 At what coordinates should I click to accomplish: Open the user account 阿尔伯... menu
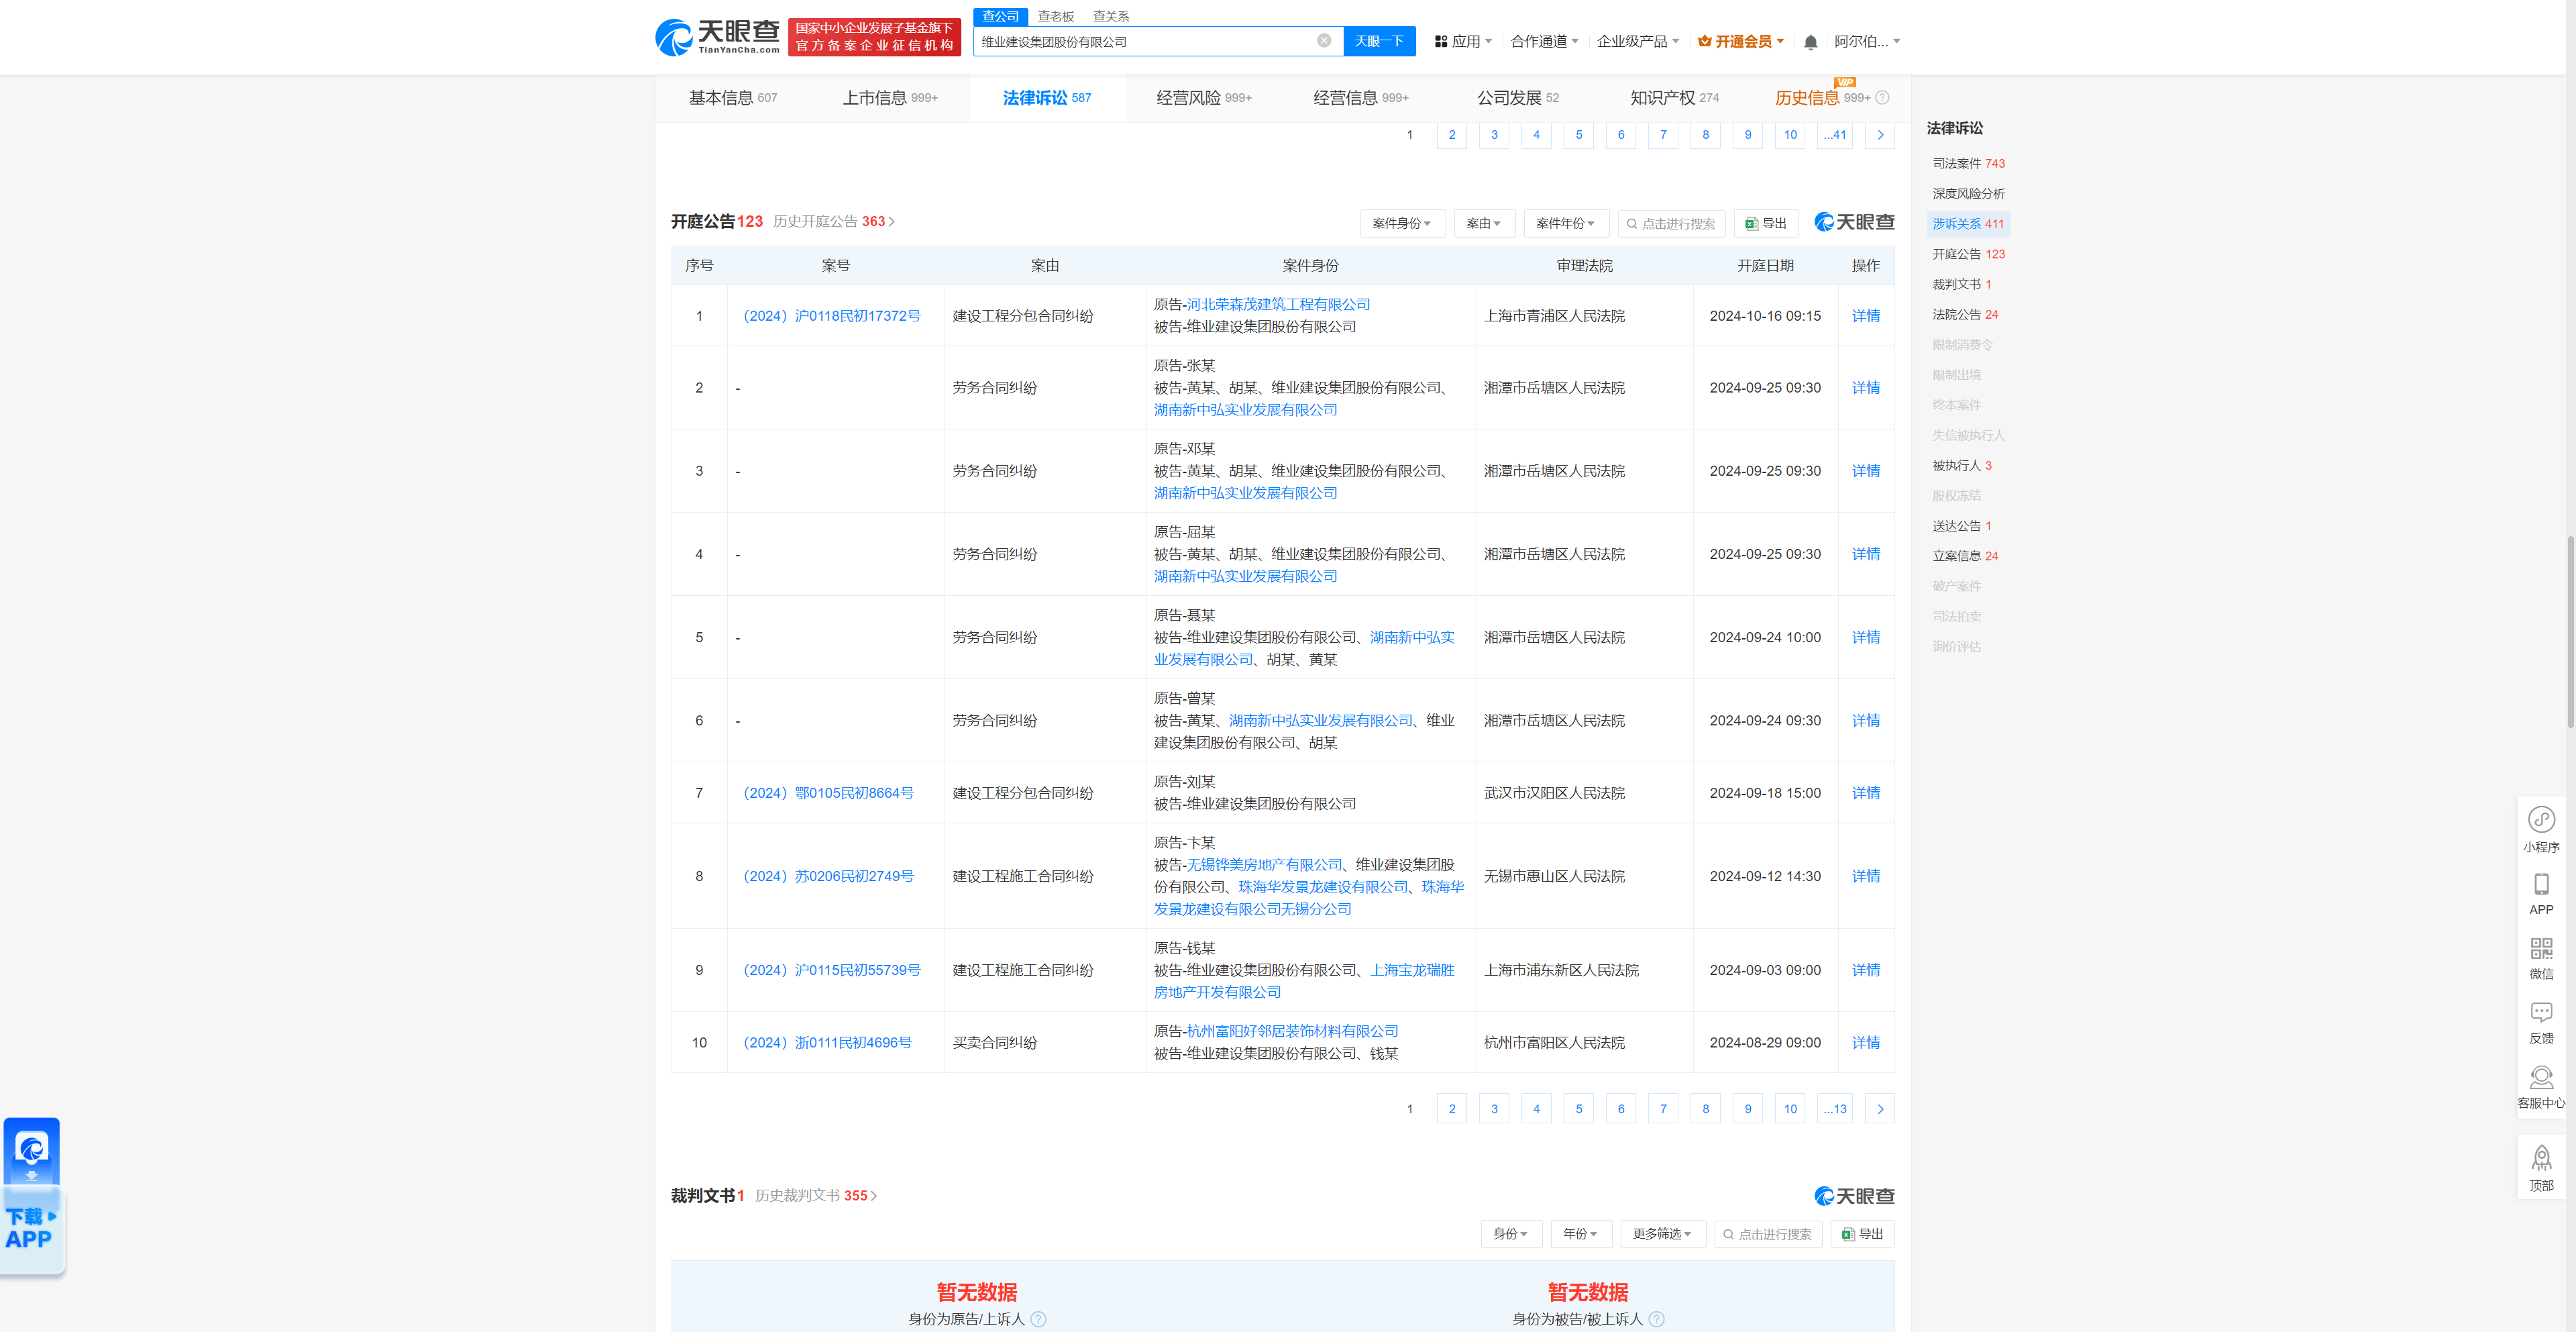[1867, 41]
